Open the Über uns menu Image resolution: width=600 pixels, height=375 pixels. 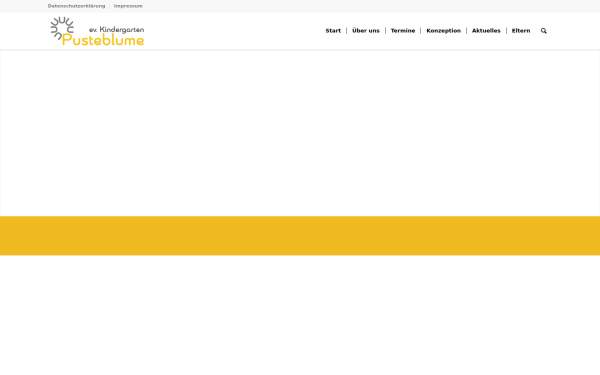tap(365, 31)
